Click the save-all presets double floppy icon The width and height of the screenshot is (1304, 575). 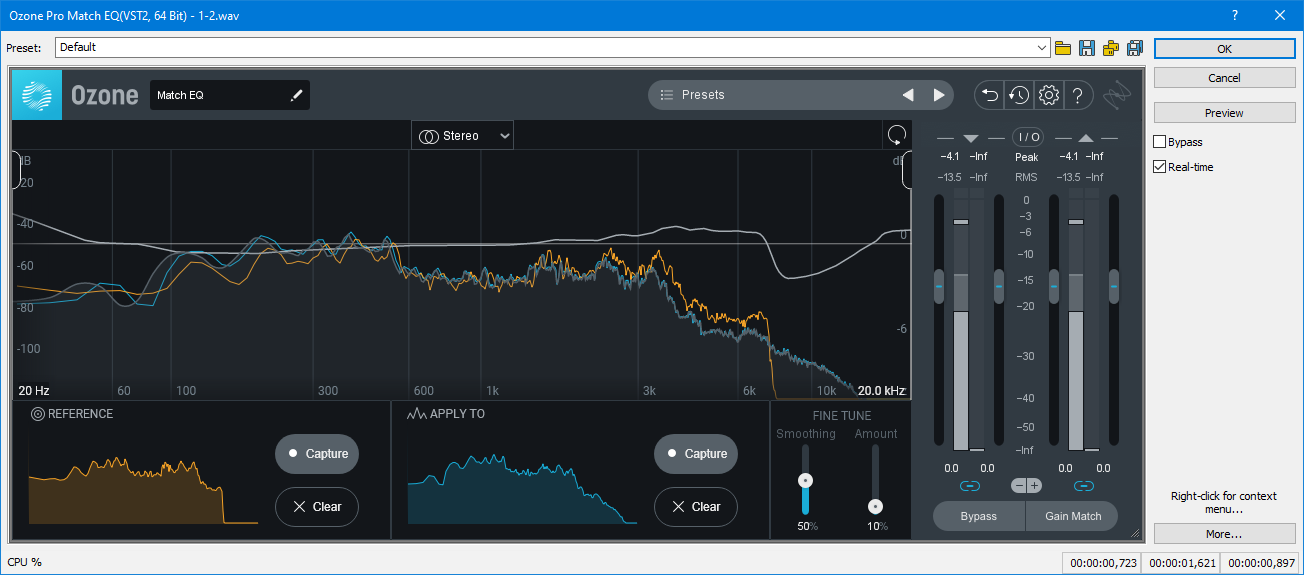(x=1135, y=48)
